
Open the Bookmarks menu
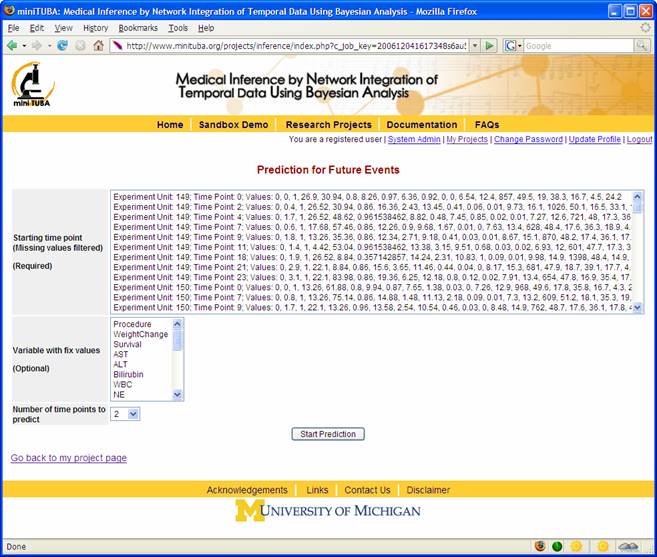tap(138, 28)
